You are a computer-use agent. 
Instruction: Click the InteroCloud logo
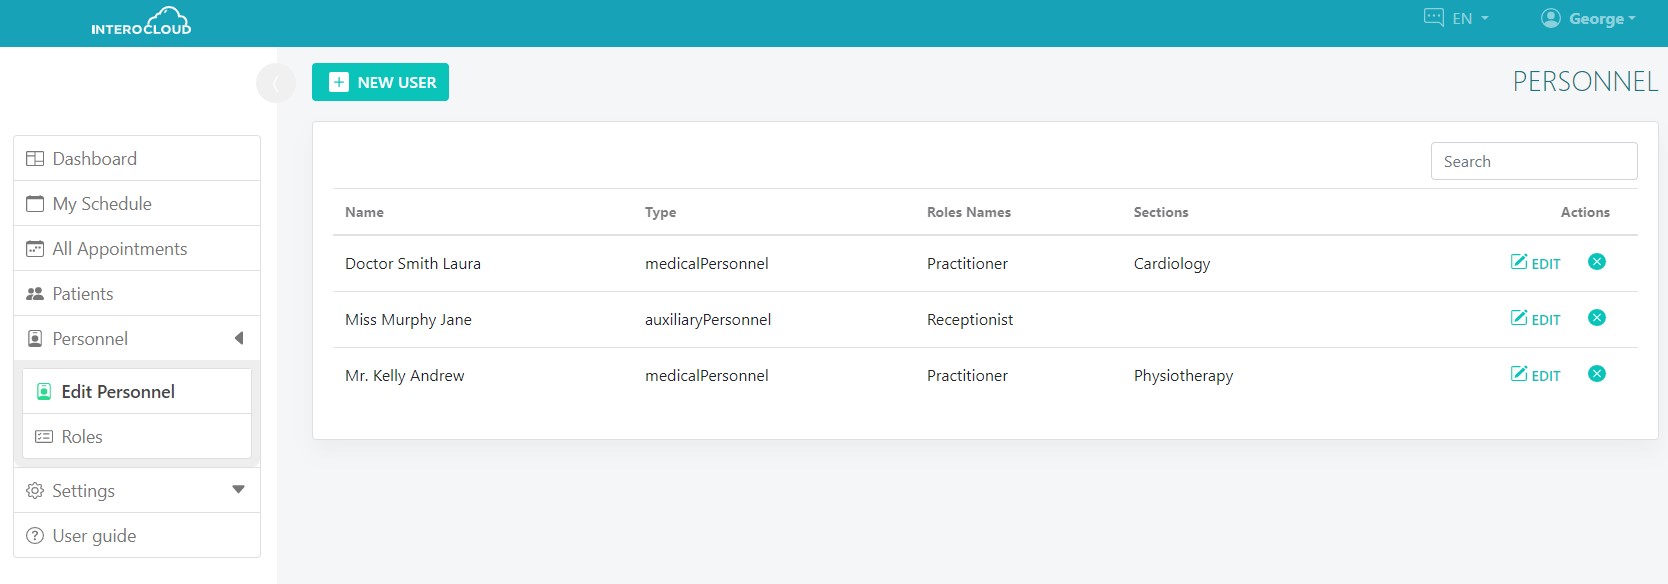141,22
